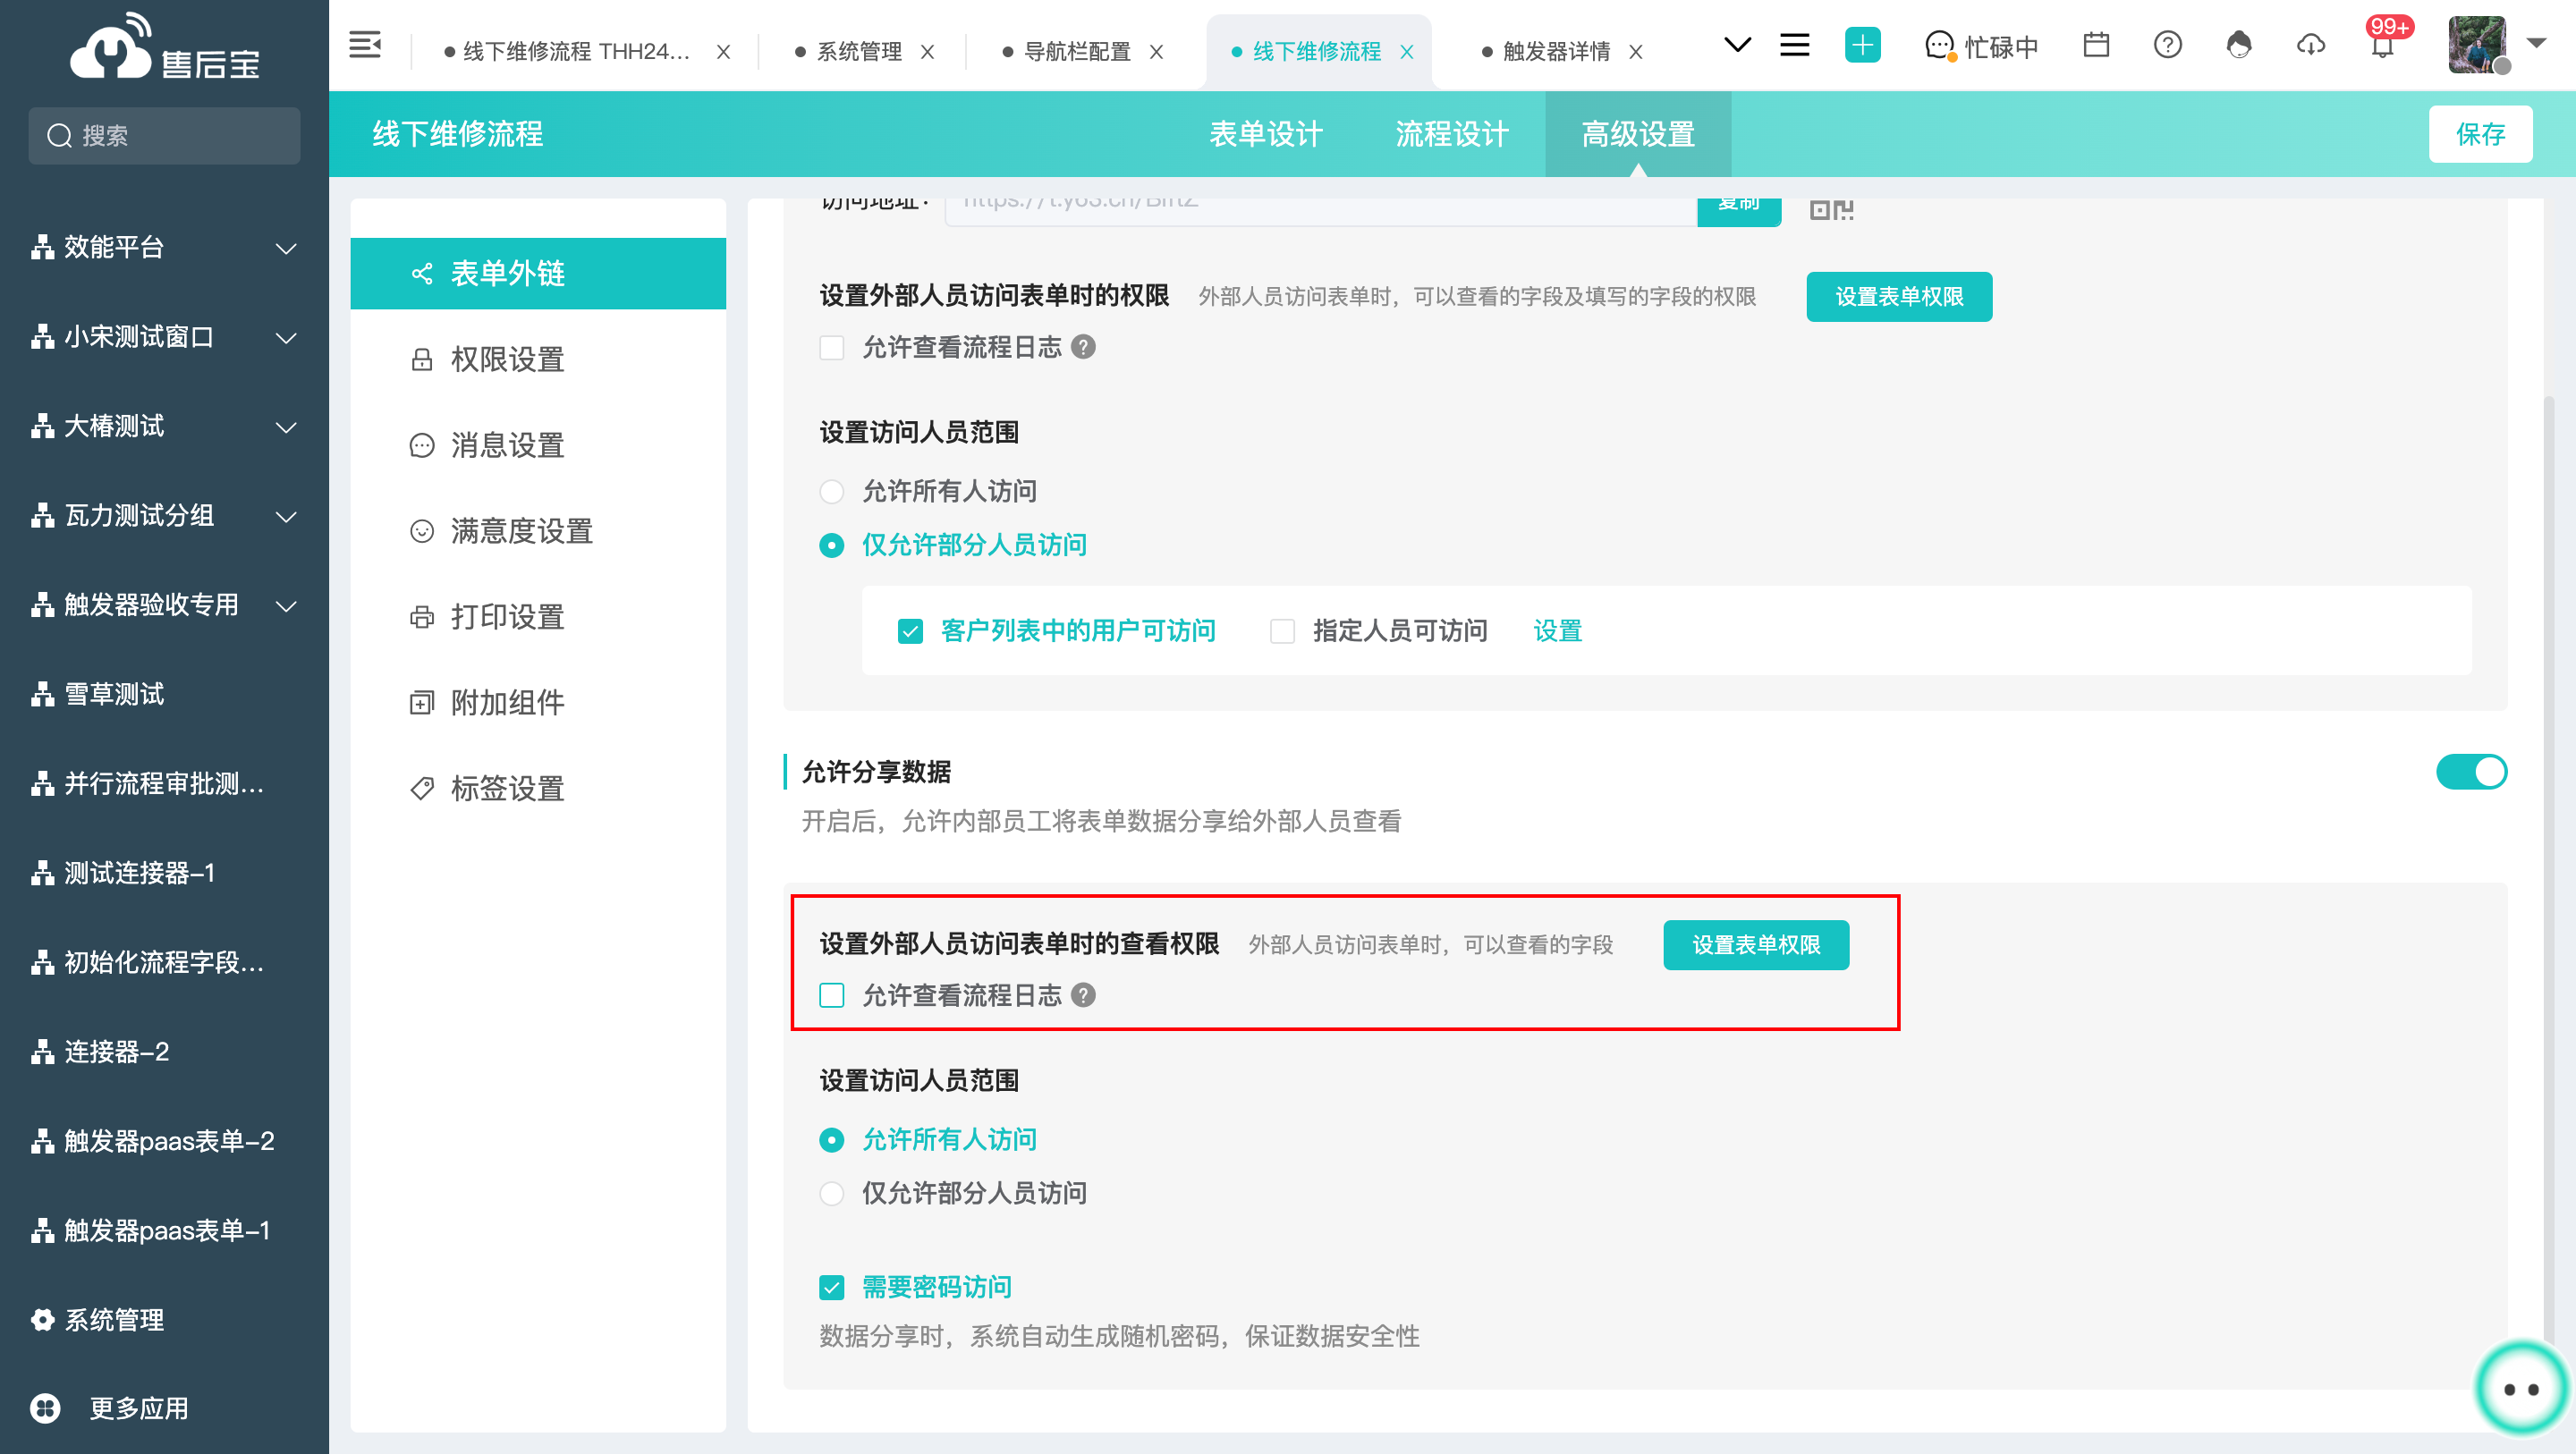
Task: Select upper 仅允许部分人员访问 radio option
Action: point(832,545)
